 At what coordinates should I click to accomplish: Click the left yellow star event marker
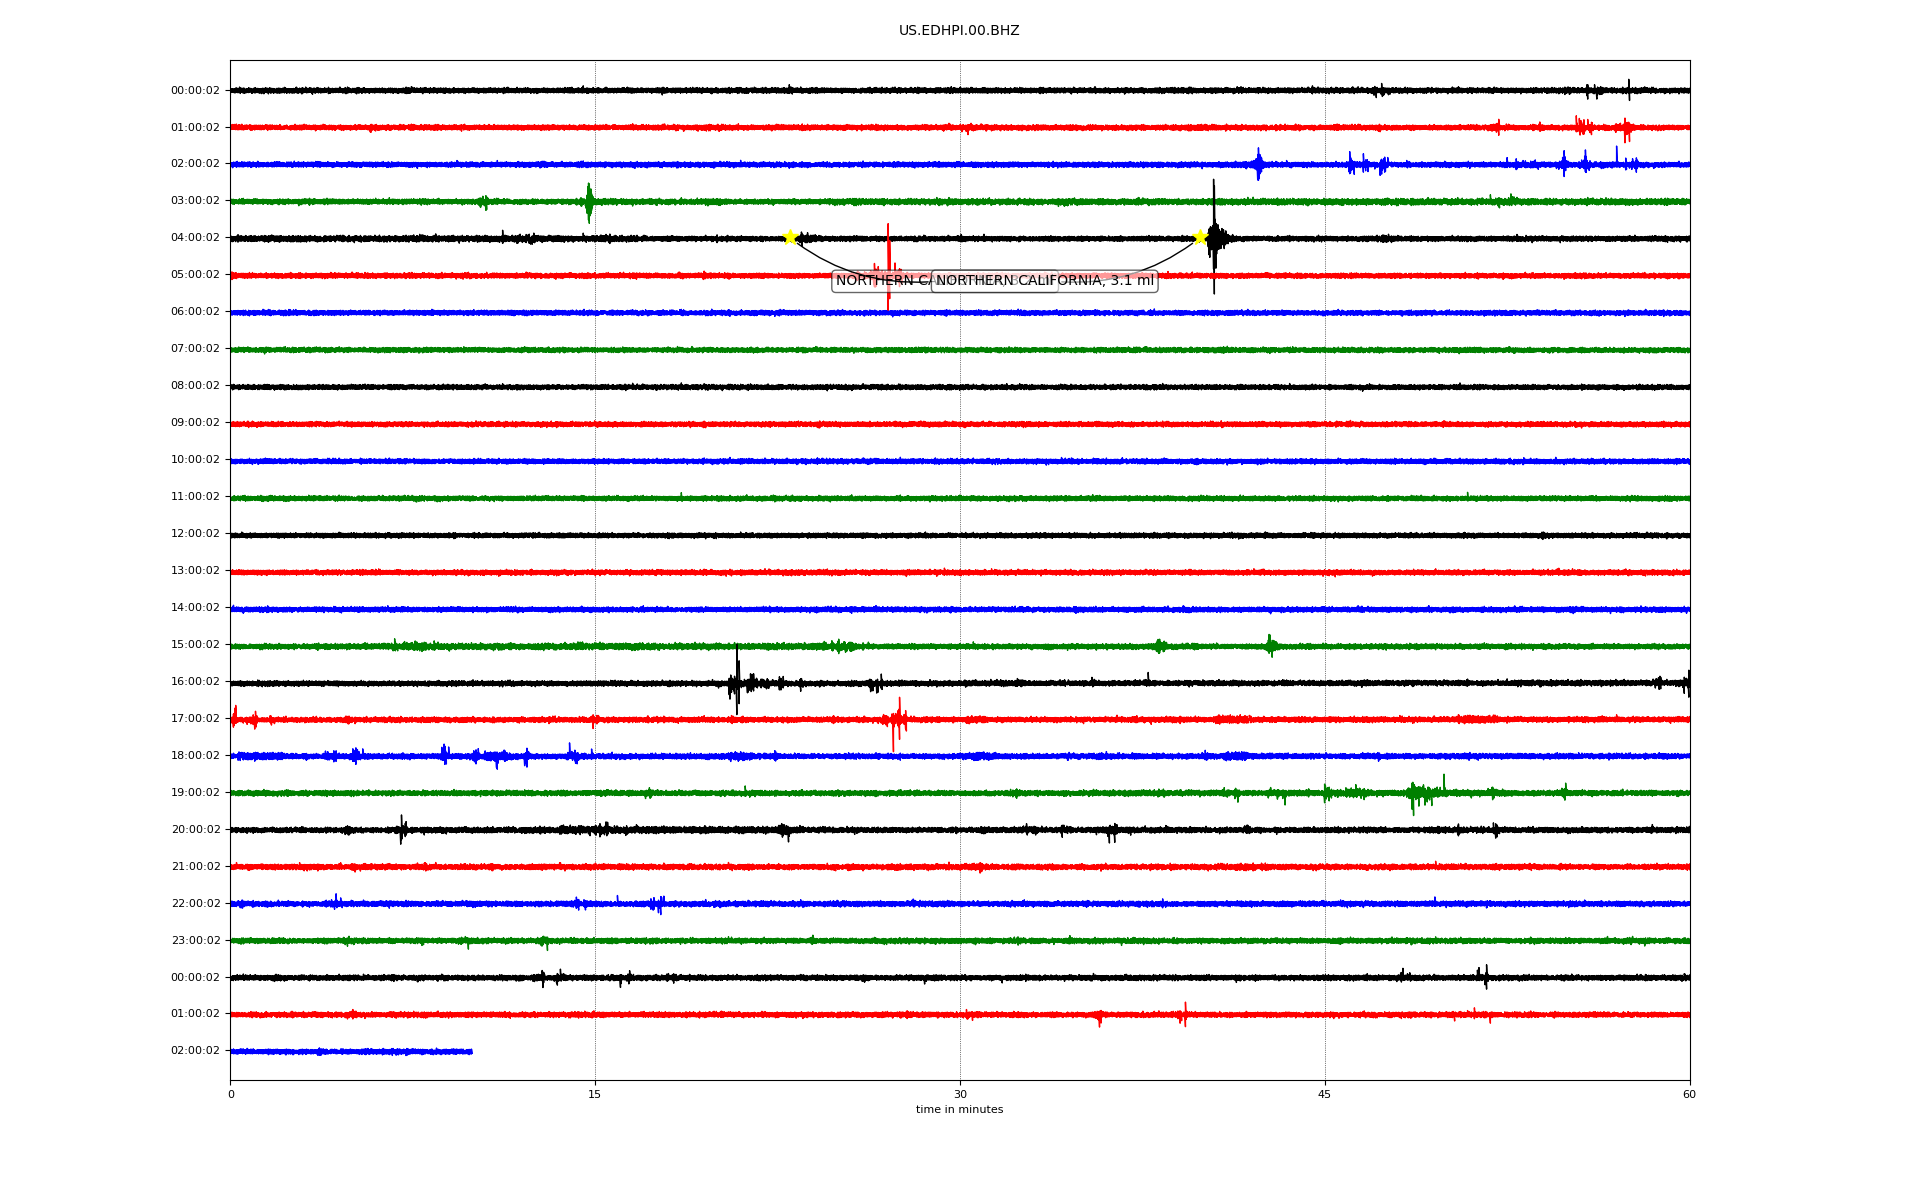click(790, 237)
